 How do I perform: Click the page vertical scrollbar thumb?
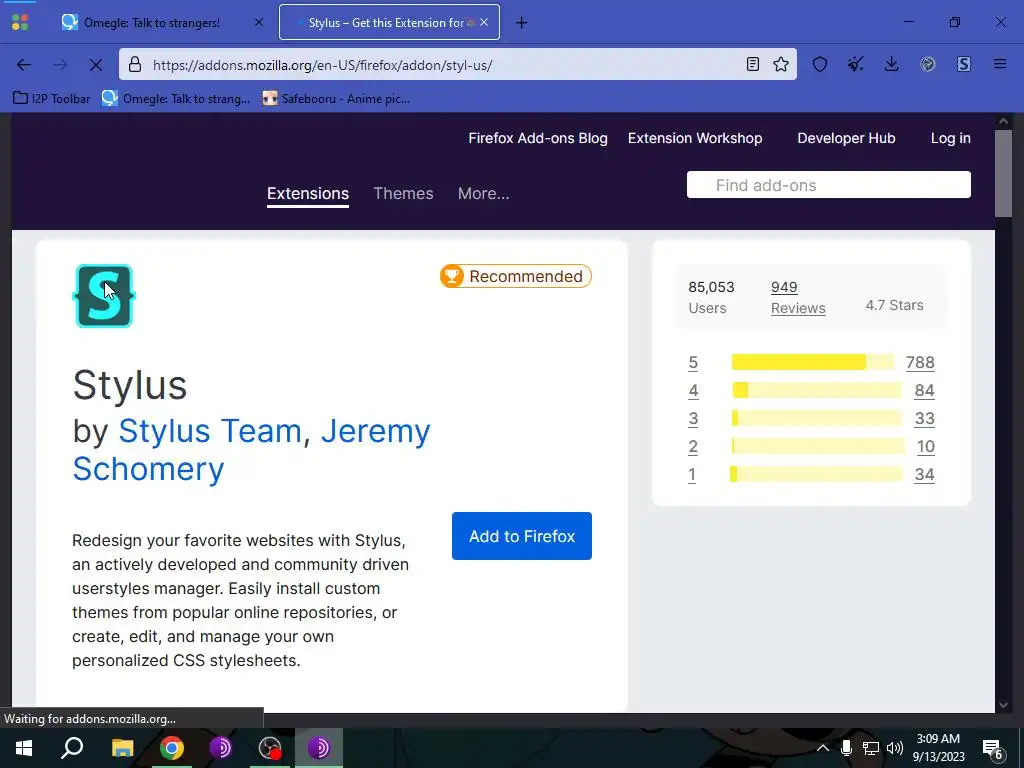(x=1003, y=174)
